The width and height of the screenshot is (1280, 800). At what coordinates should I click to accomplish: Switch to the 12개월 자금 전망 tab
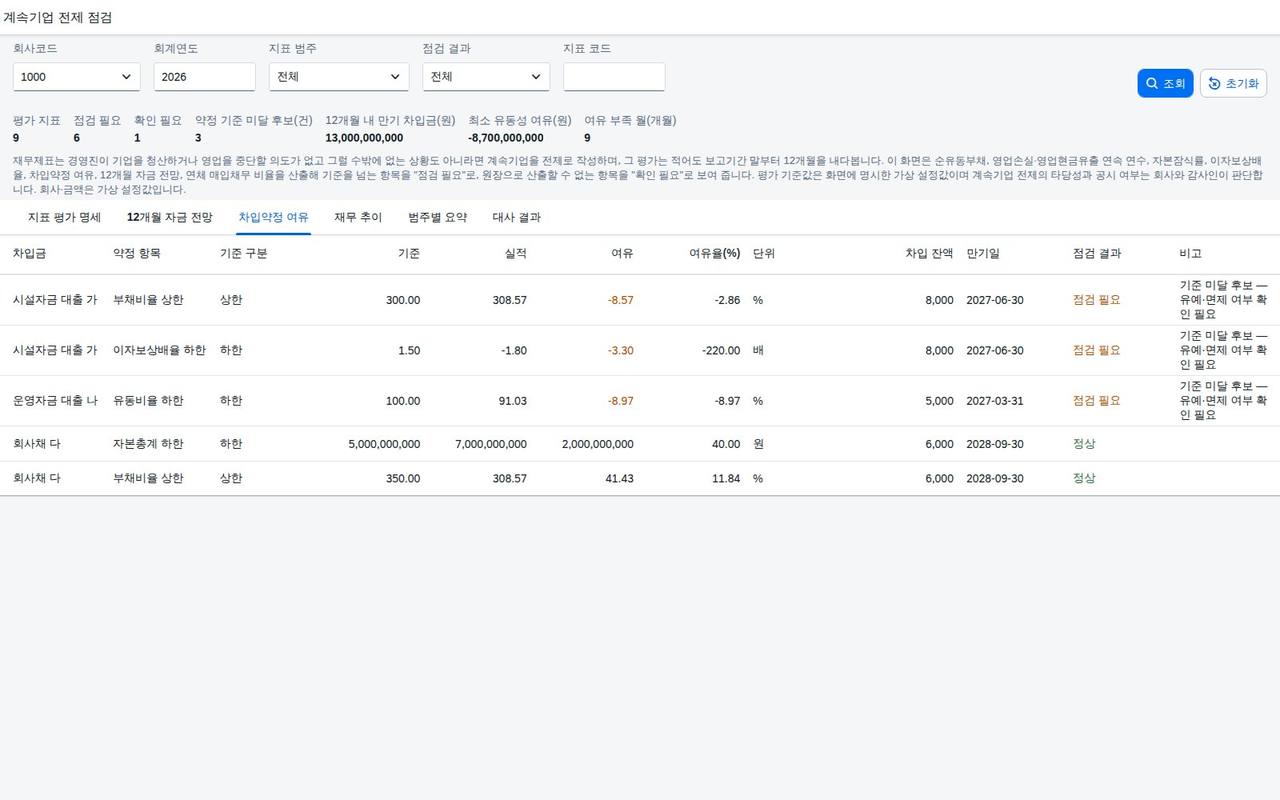tap(170, 217)
